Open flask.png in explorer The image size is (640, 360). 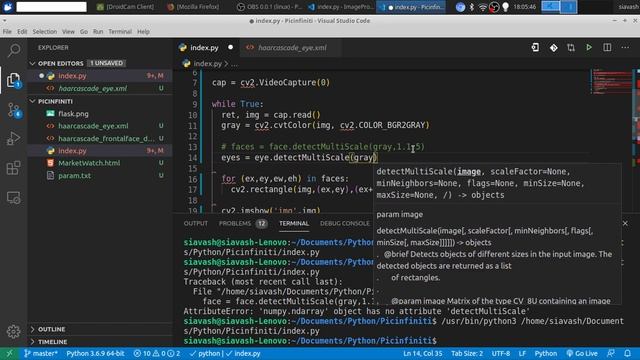(100, 114)
